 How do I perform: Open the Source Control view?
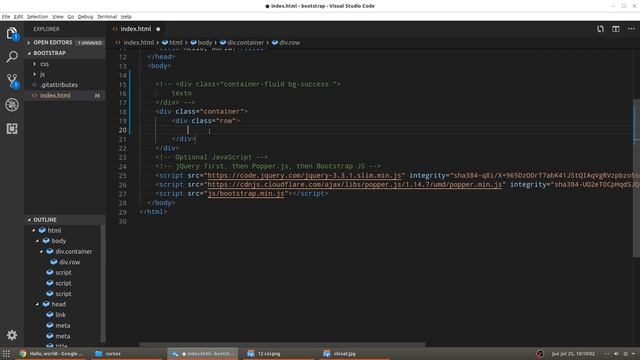tap(12, 80)
